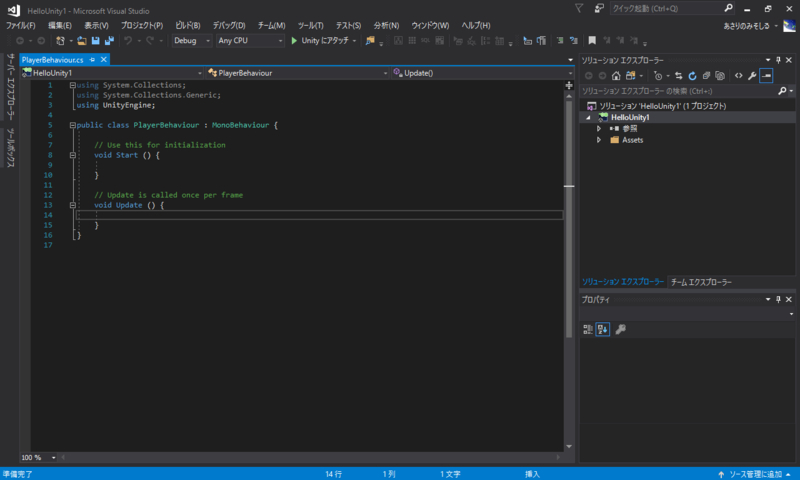Click the Quick Launch search magnifier
This screenshot has height=480, width=800.
click(x=728, y=8)
